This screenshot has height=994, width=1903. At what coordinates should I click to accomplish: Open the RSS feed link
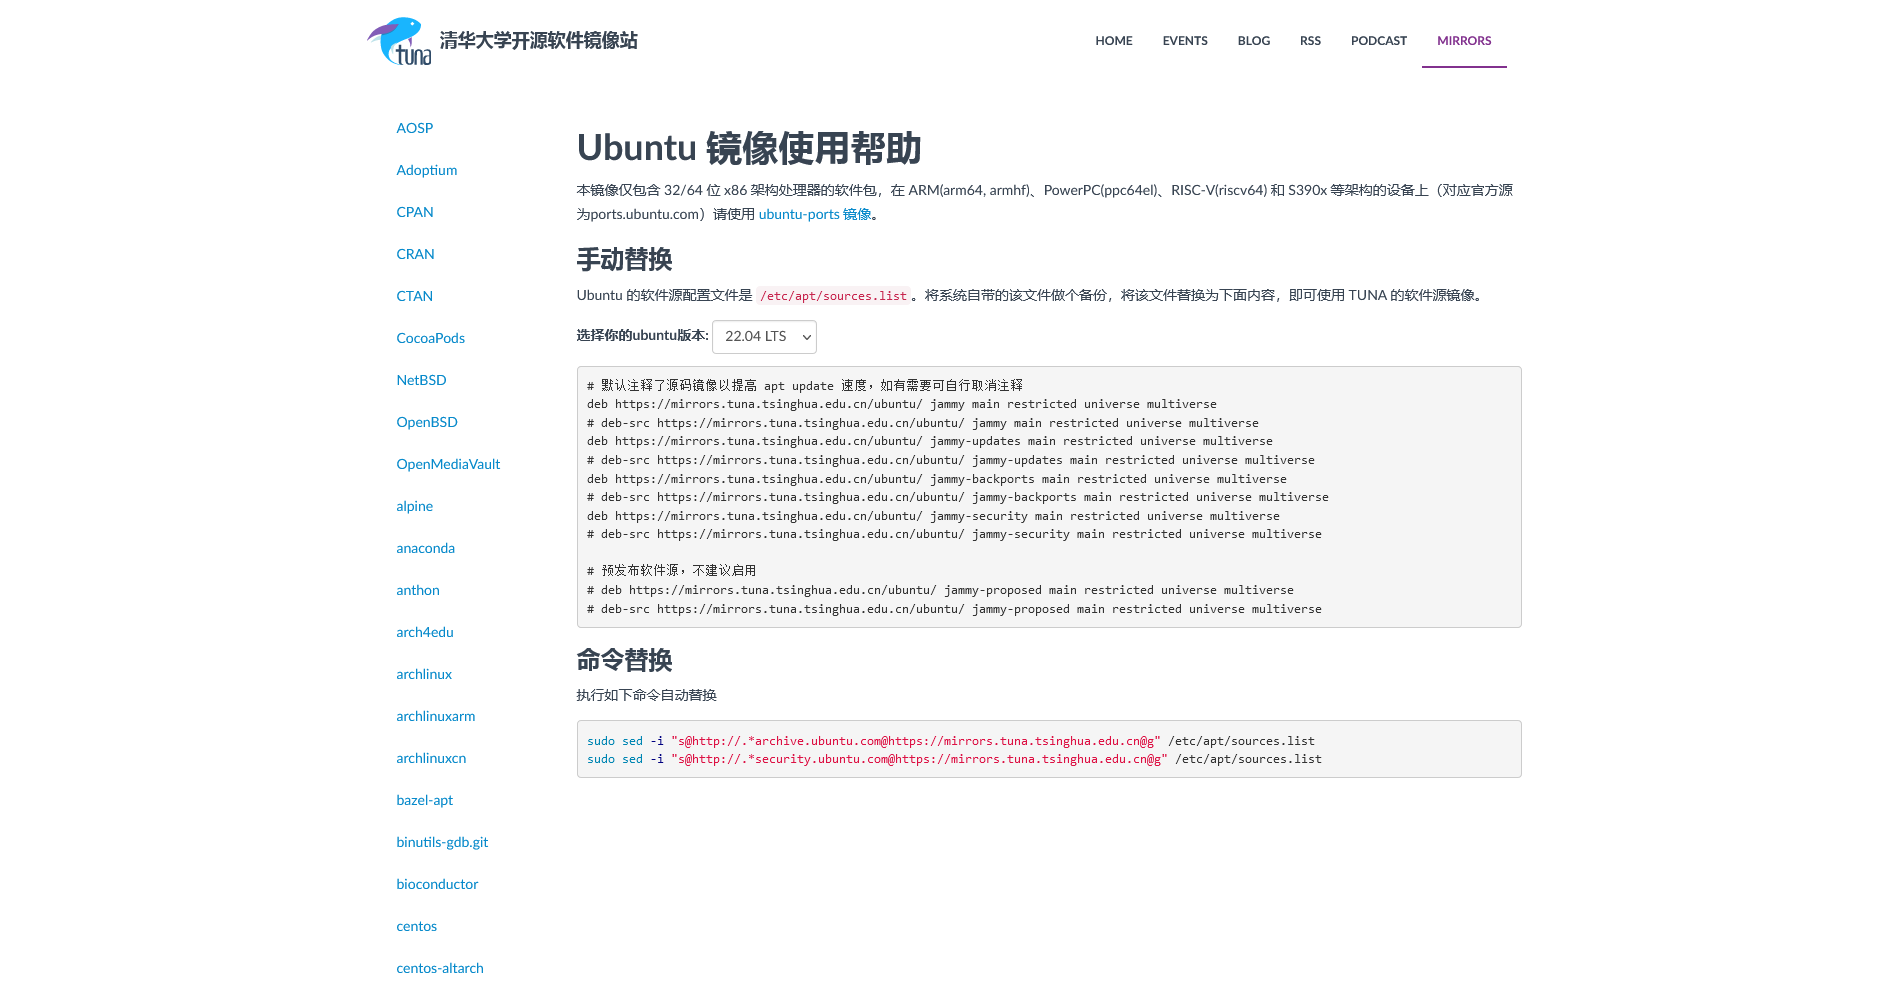pyautogui.click(x=1310, y=41)
